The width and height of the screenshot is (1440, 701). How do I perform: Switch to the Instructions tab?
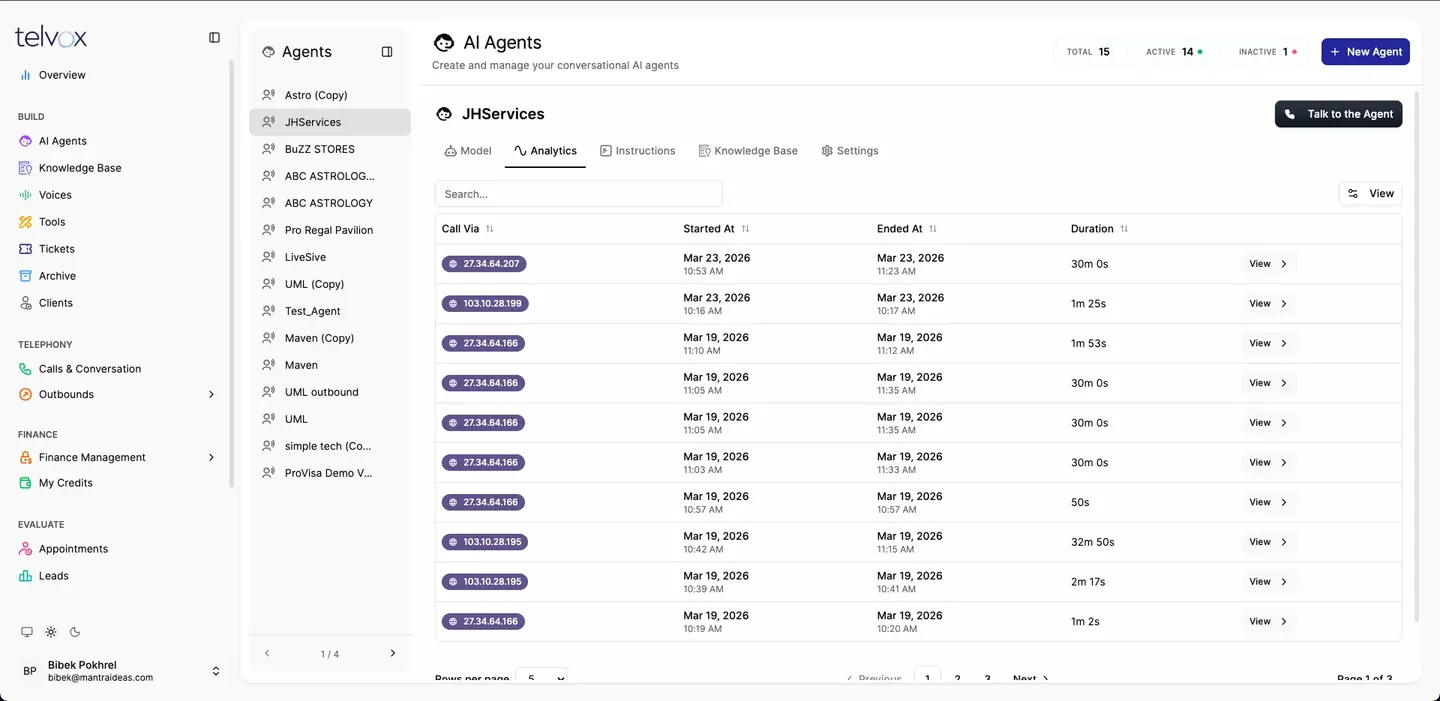tap(638, 151)
